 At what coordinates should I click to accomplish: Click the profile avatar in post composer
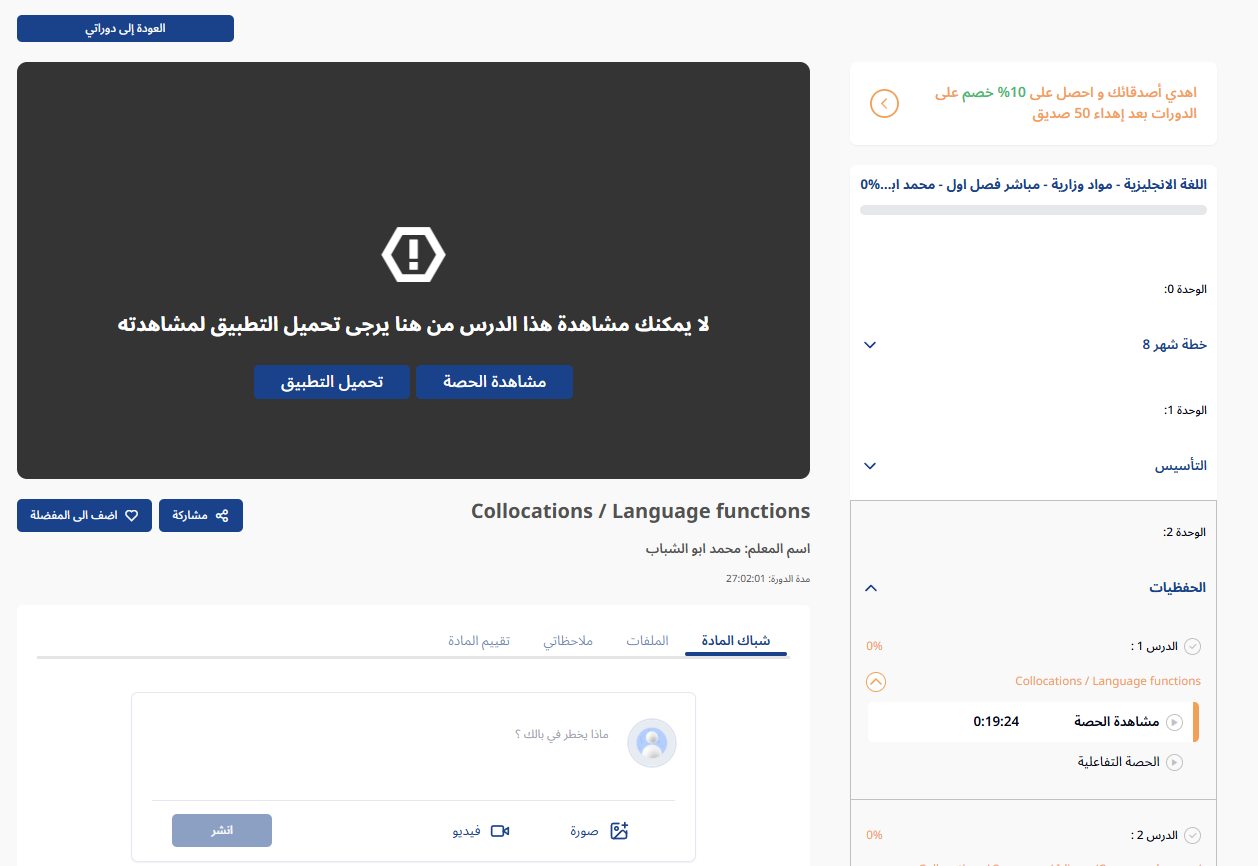(x=651, y=743)
